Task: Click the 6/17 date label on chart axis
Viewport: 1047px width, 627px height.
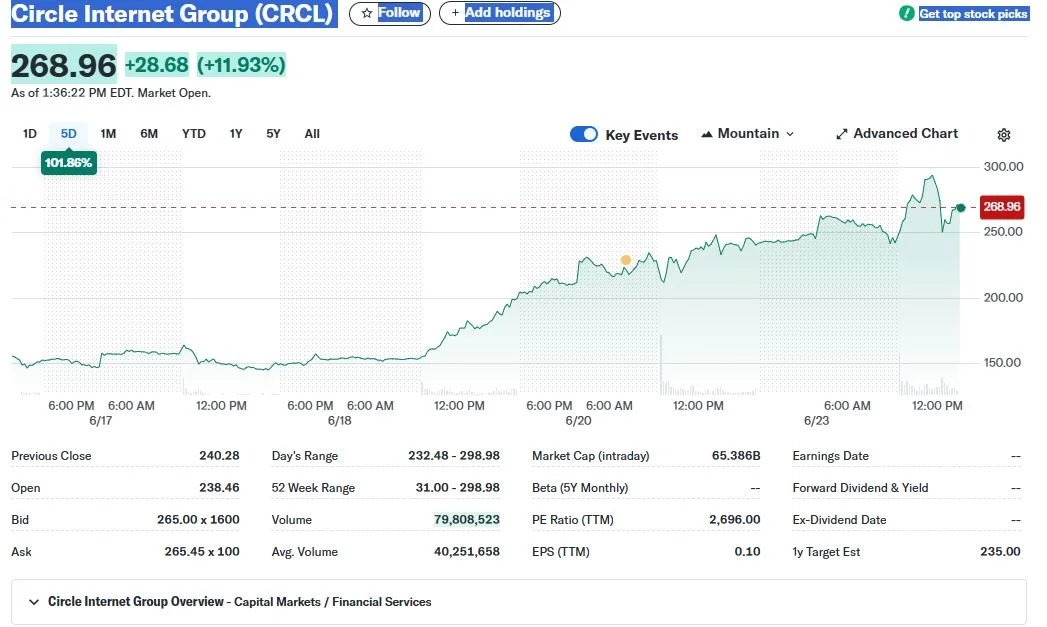Action: pos(100,421)
